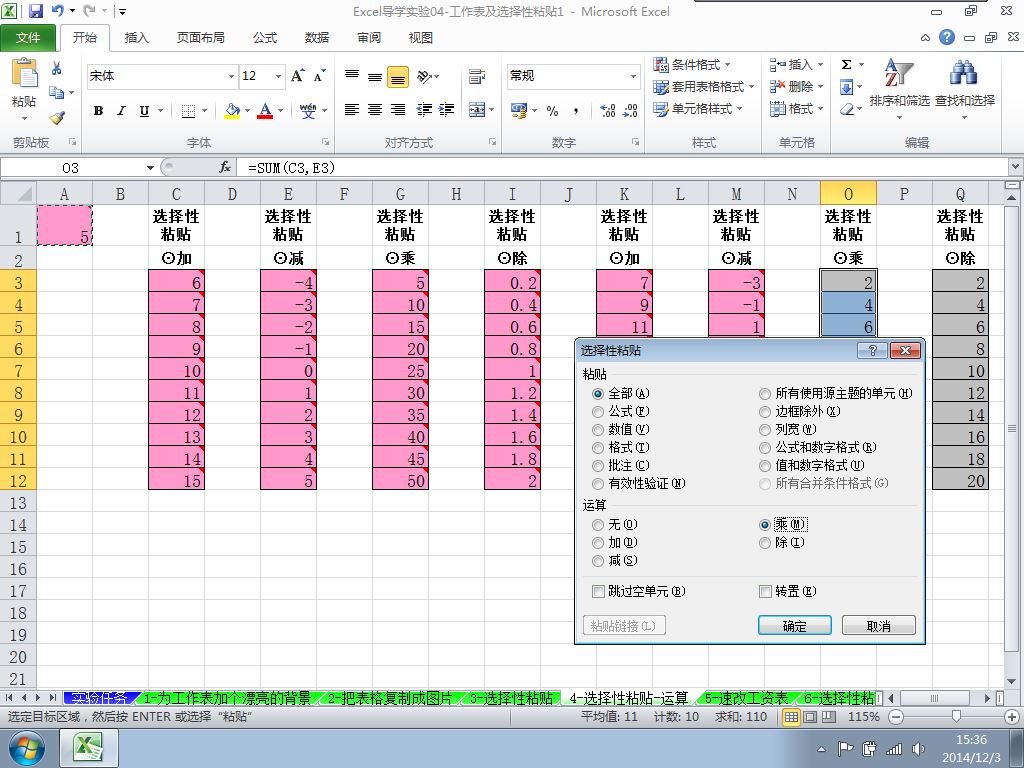Click the wrap text icon
Screen dimensions: 1024x768
(x=477, y=76)
